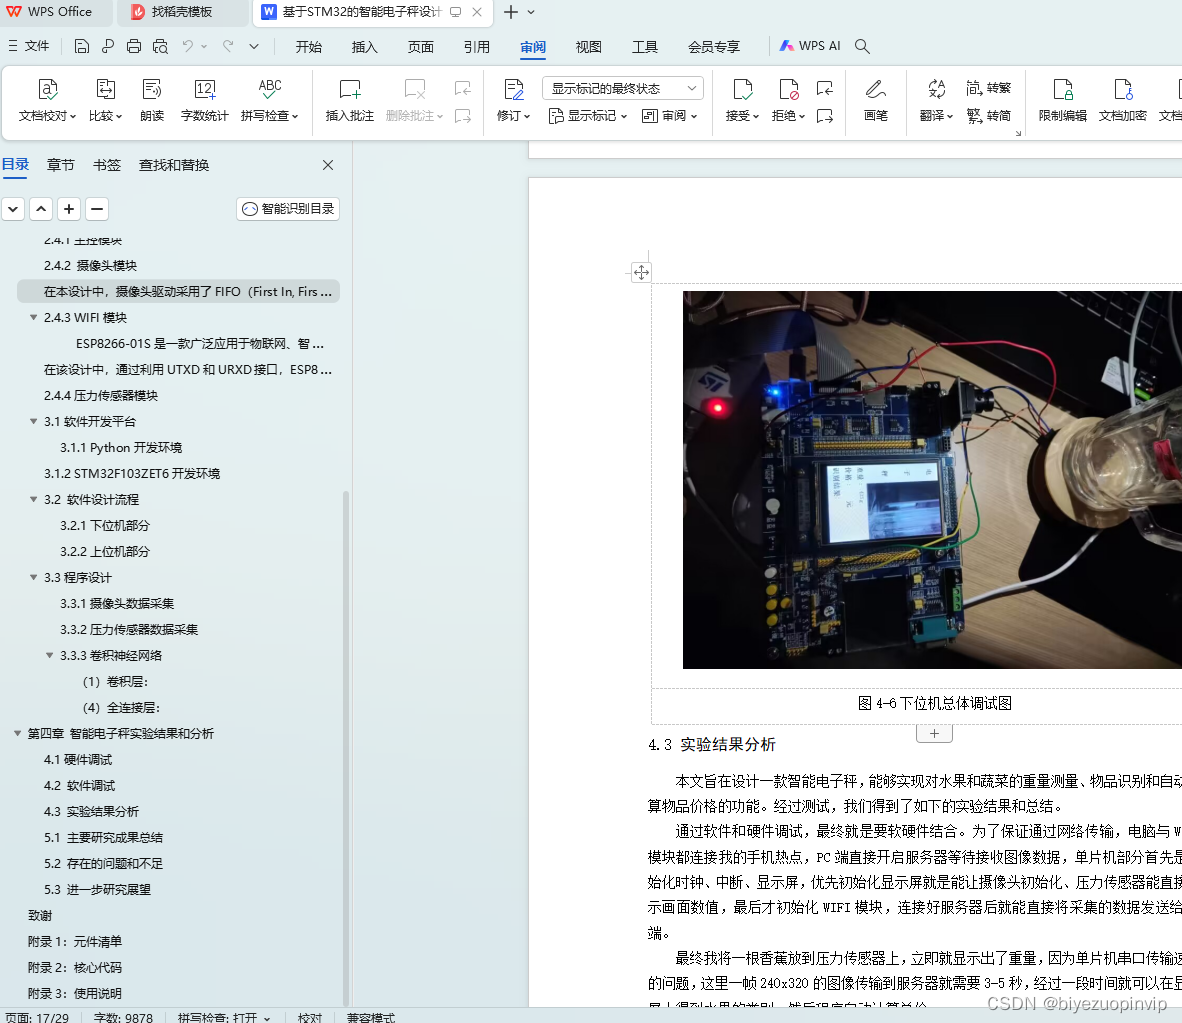Start the 朗读 read-aloud tool
This screenshot has width=1182, height=1023.
click(152, 100)
